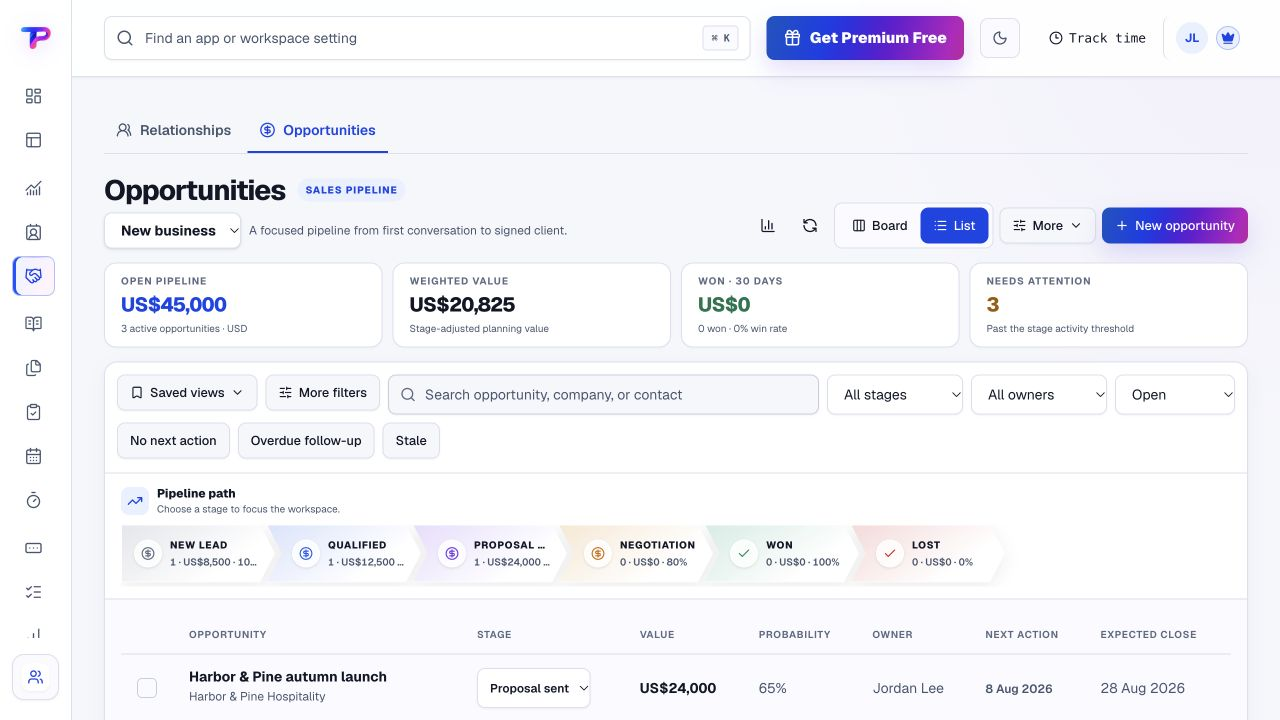
Task: Open the All stages dropdown
Action: click(x=895, y=395)
